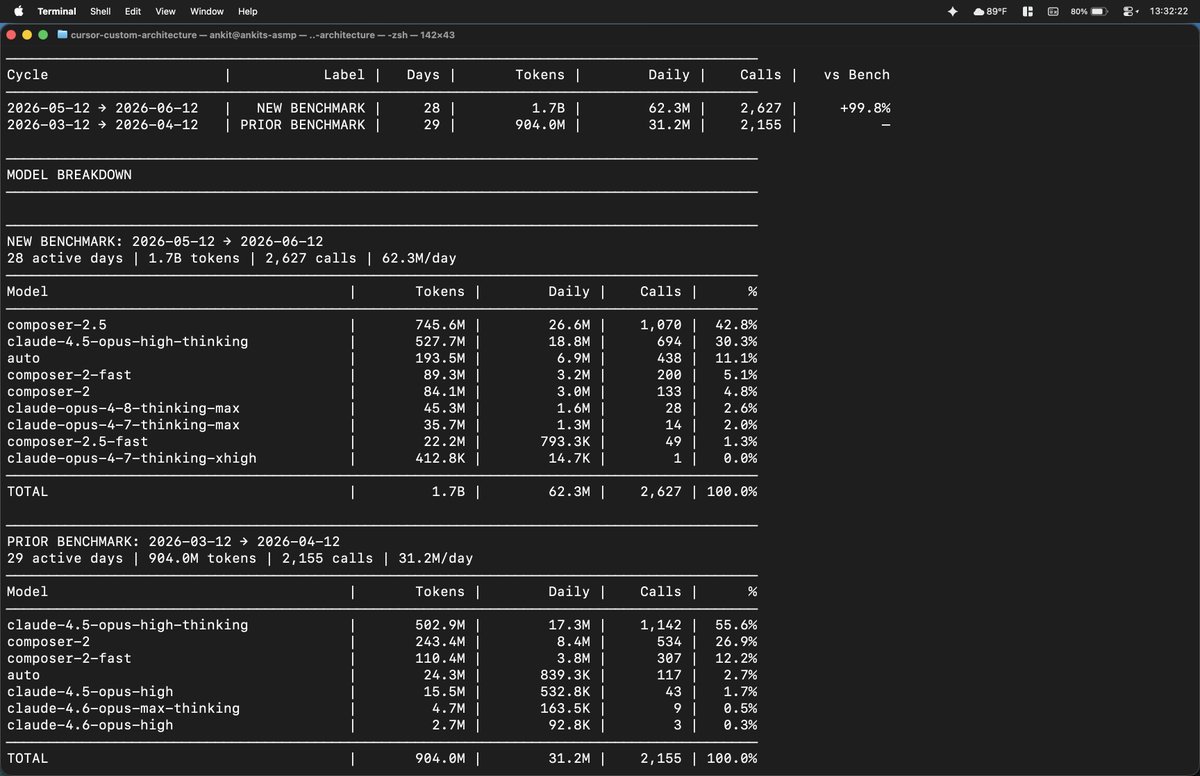Image resolution: width=1200 pixels, height=776 pixels.
Task: Click the 84.1M tokens value
Action: point(444,392)
